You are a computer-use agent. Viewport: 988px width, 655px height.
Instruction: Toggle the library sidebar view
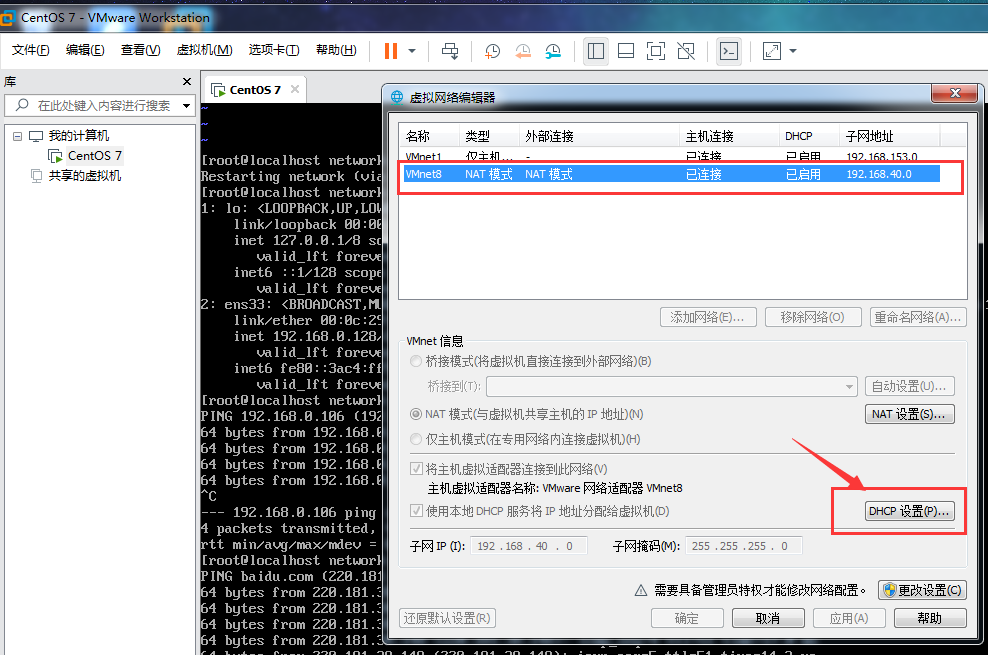pyautogui.click(x=595, y=51)
